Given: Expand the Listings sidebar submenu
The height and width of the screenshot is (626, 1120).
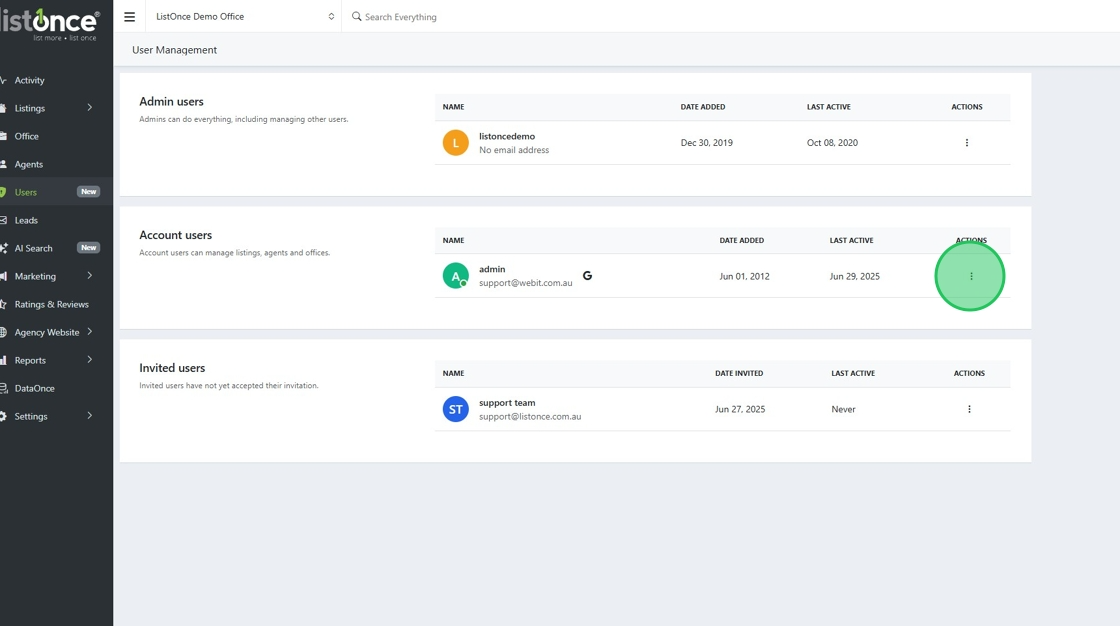Looking at the screenshot, I should point(89,108).
